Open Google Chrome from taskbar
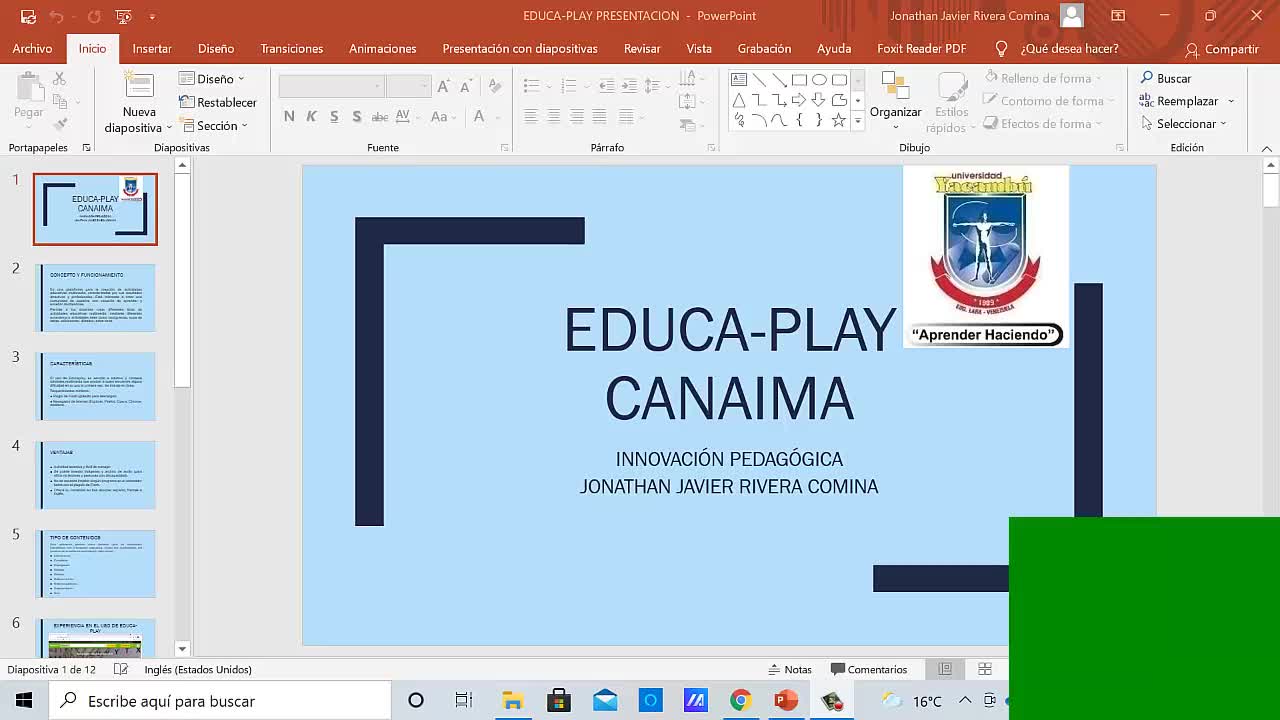 pos(740,701)
